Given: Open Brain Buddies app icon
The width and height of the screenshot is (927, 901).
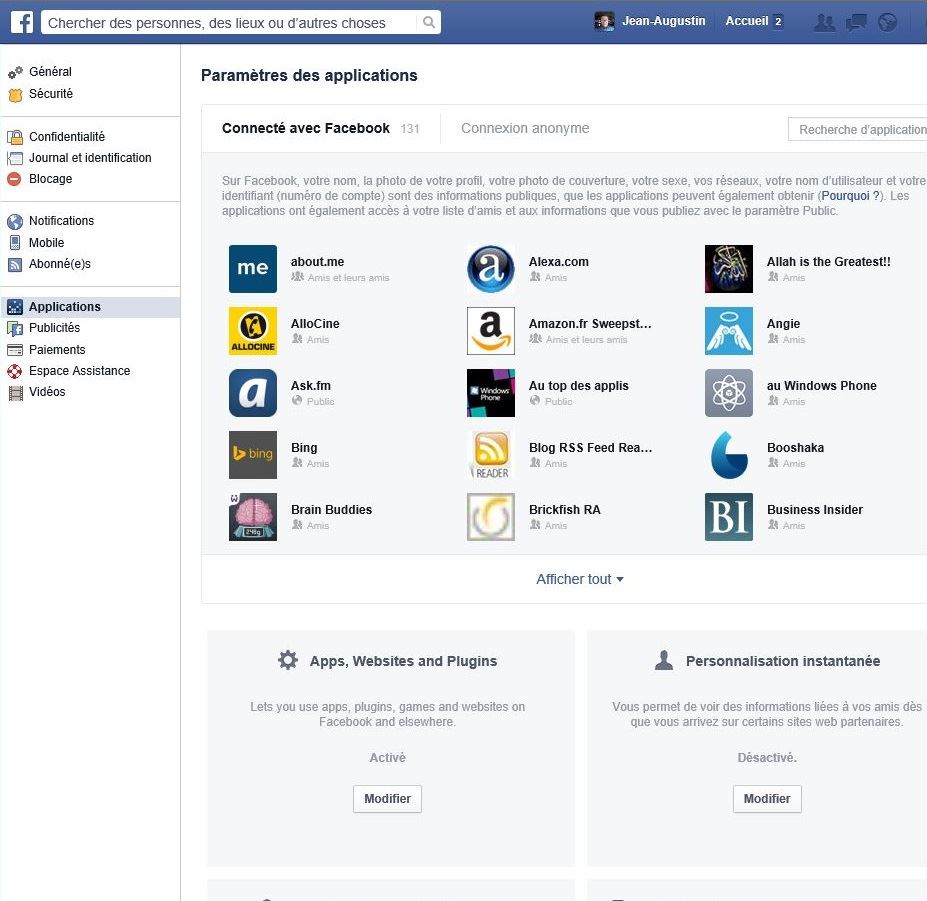Looking at the screenshot, I should point(252,517).
